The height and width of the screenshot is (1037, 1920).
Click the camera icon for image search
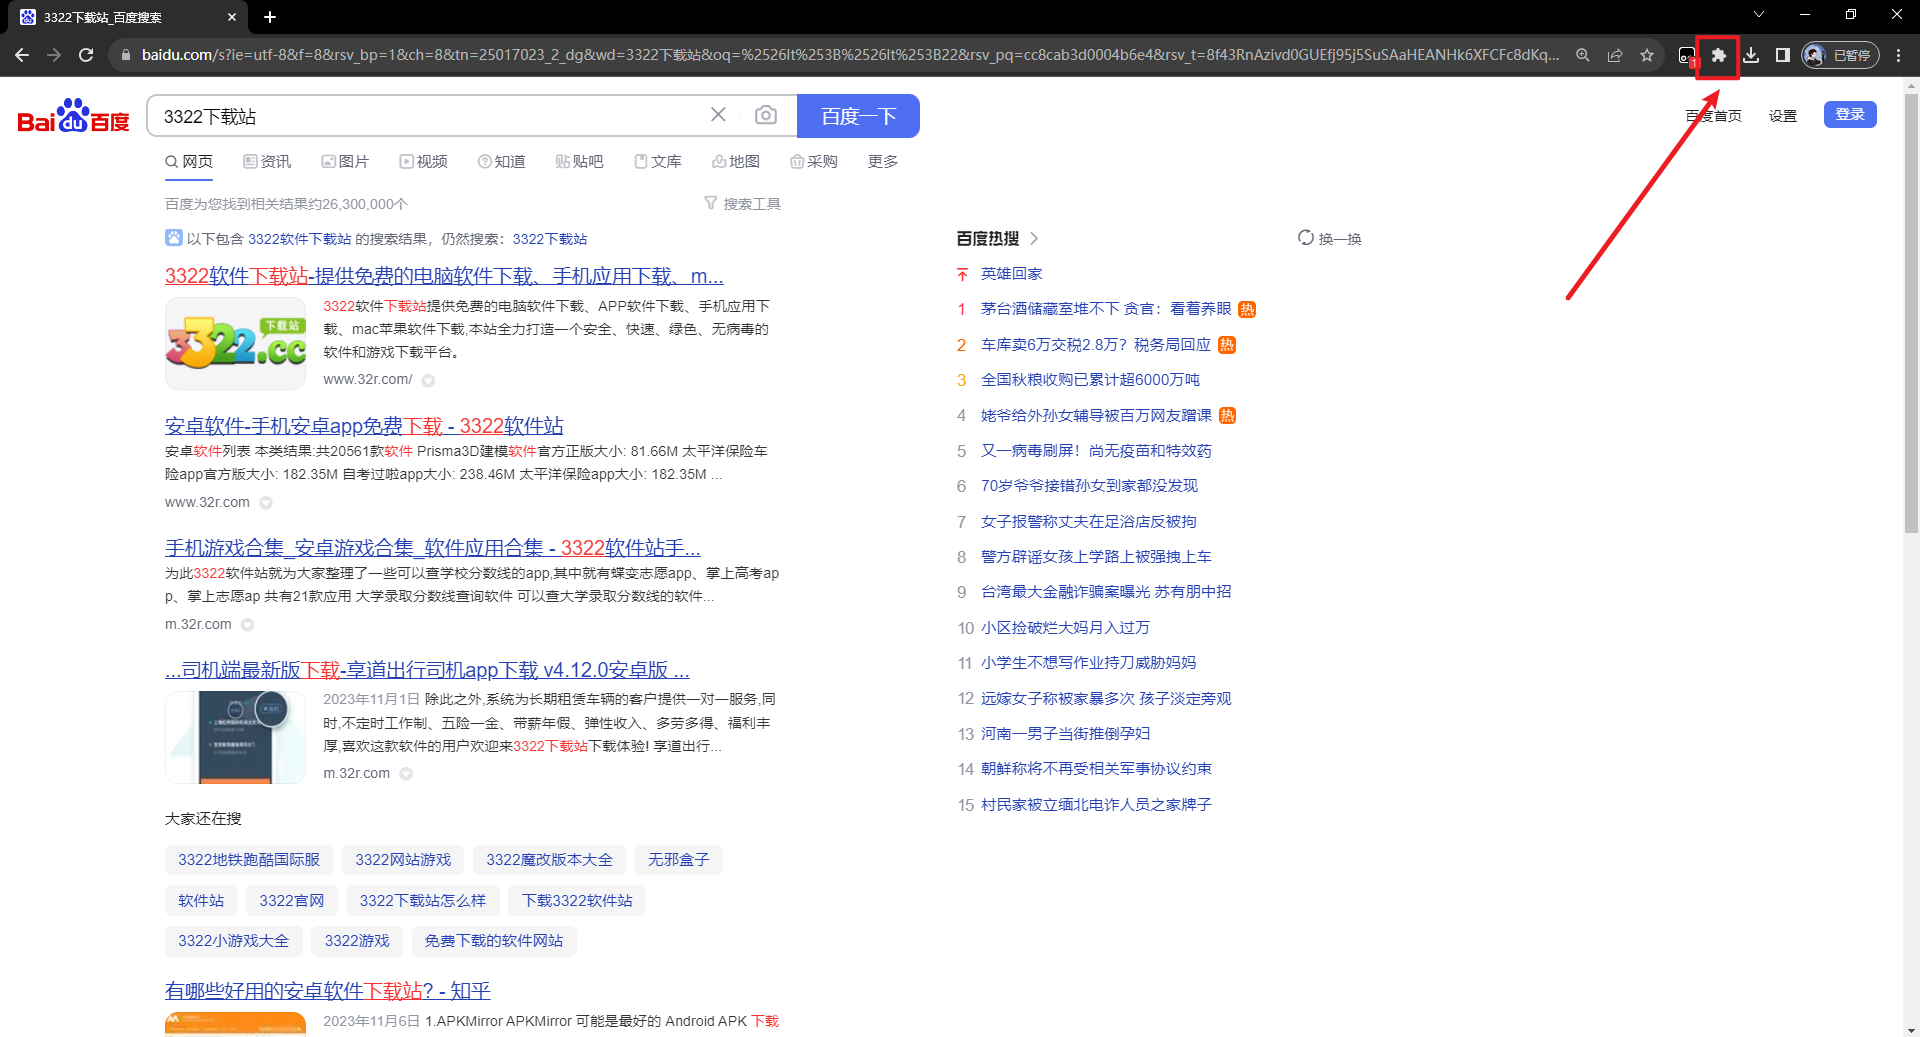766,115
